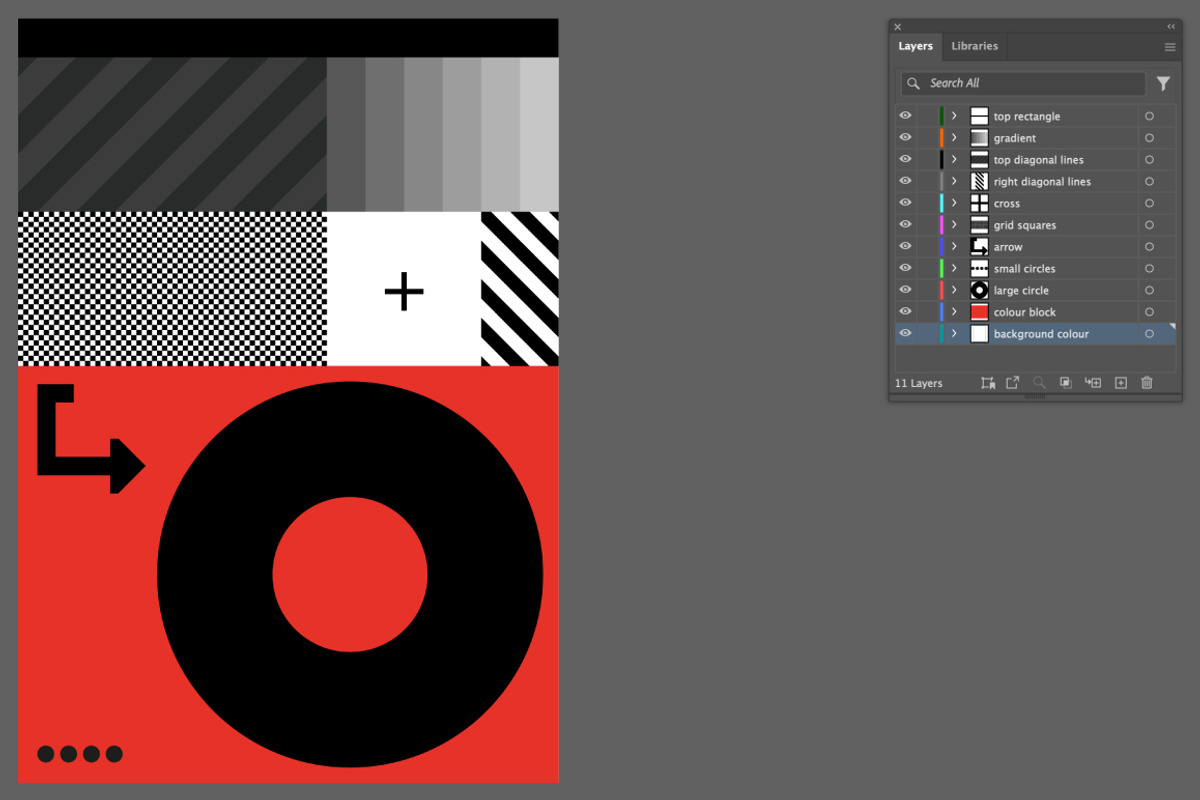The image size is (1200, 800).
Task: Expand the small circles layer
Action: coord(954,268)
